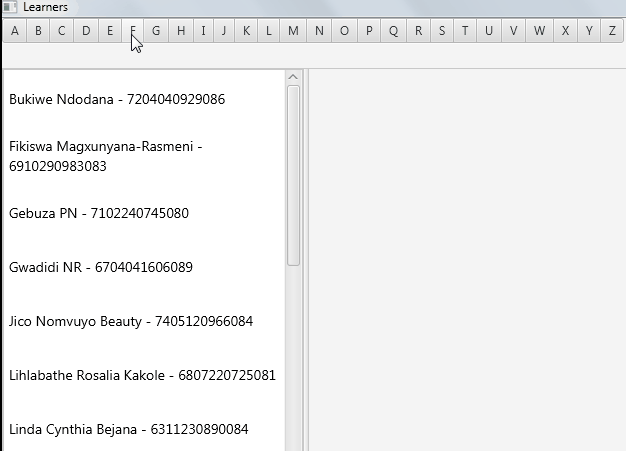Screen dimensions: 626x451
Task: Filter learners by letter K
Action: pos(246,31)
